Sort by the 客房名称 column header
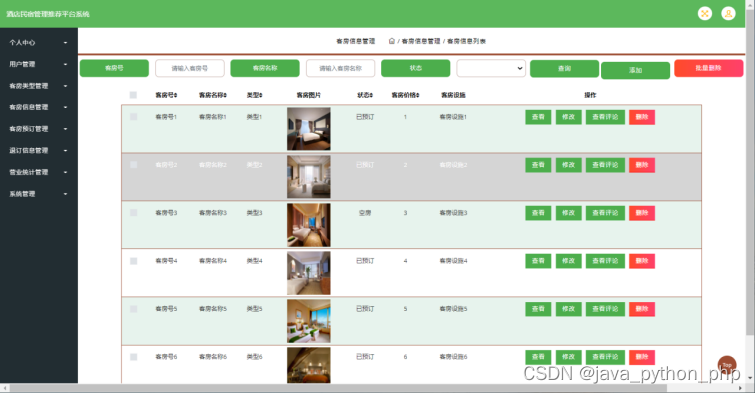 click(x=213, y=95)
